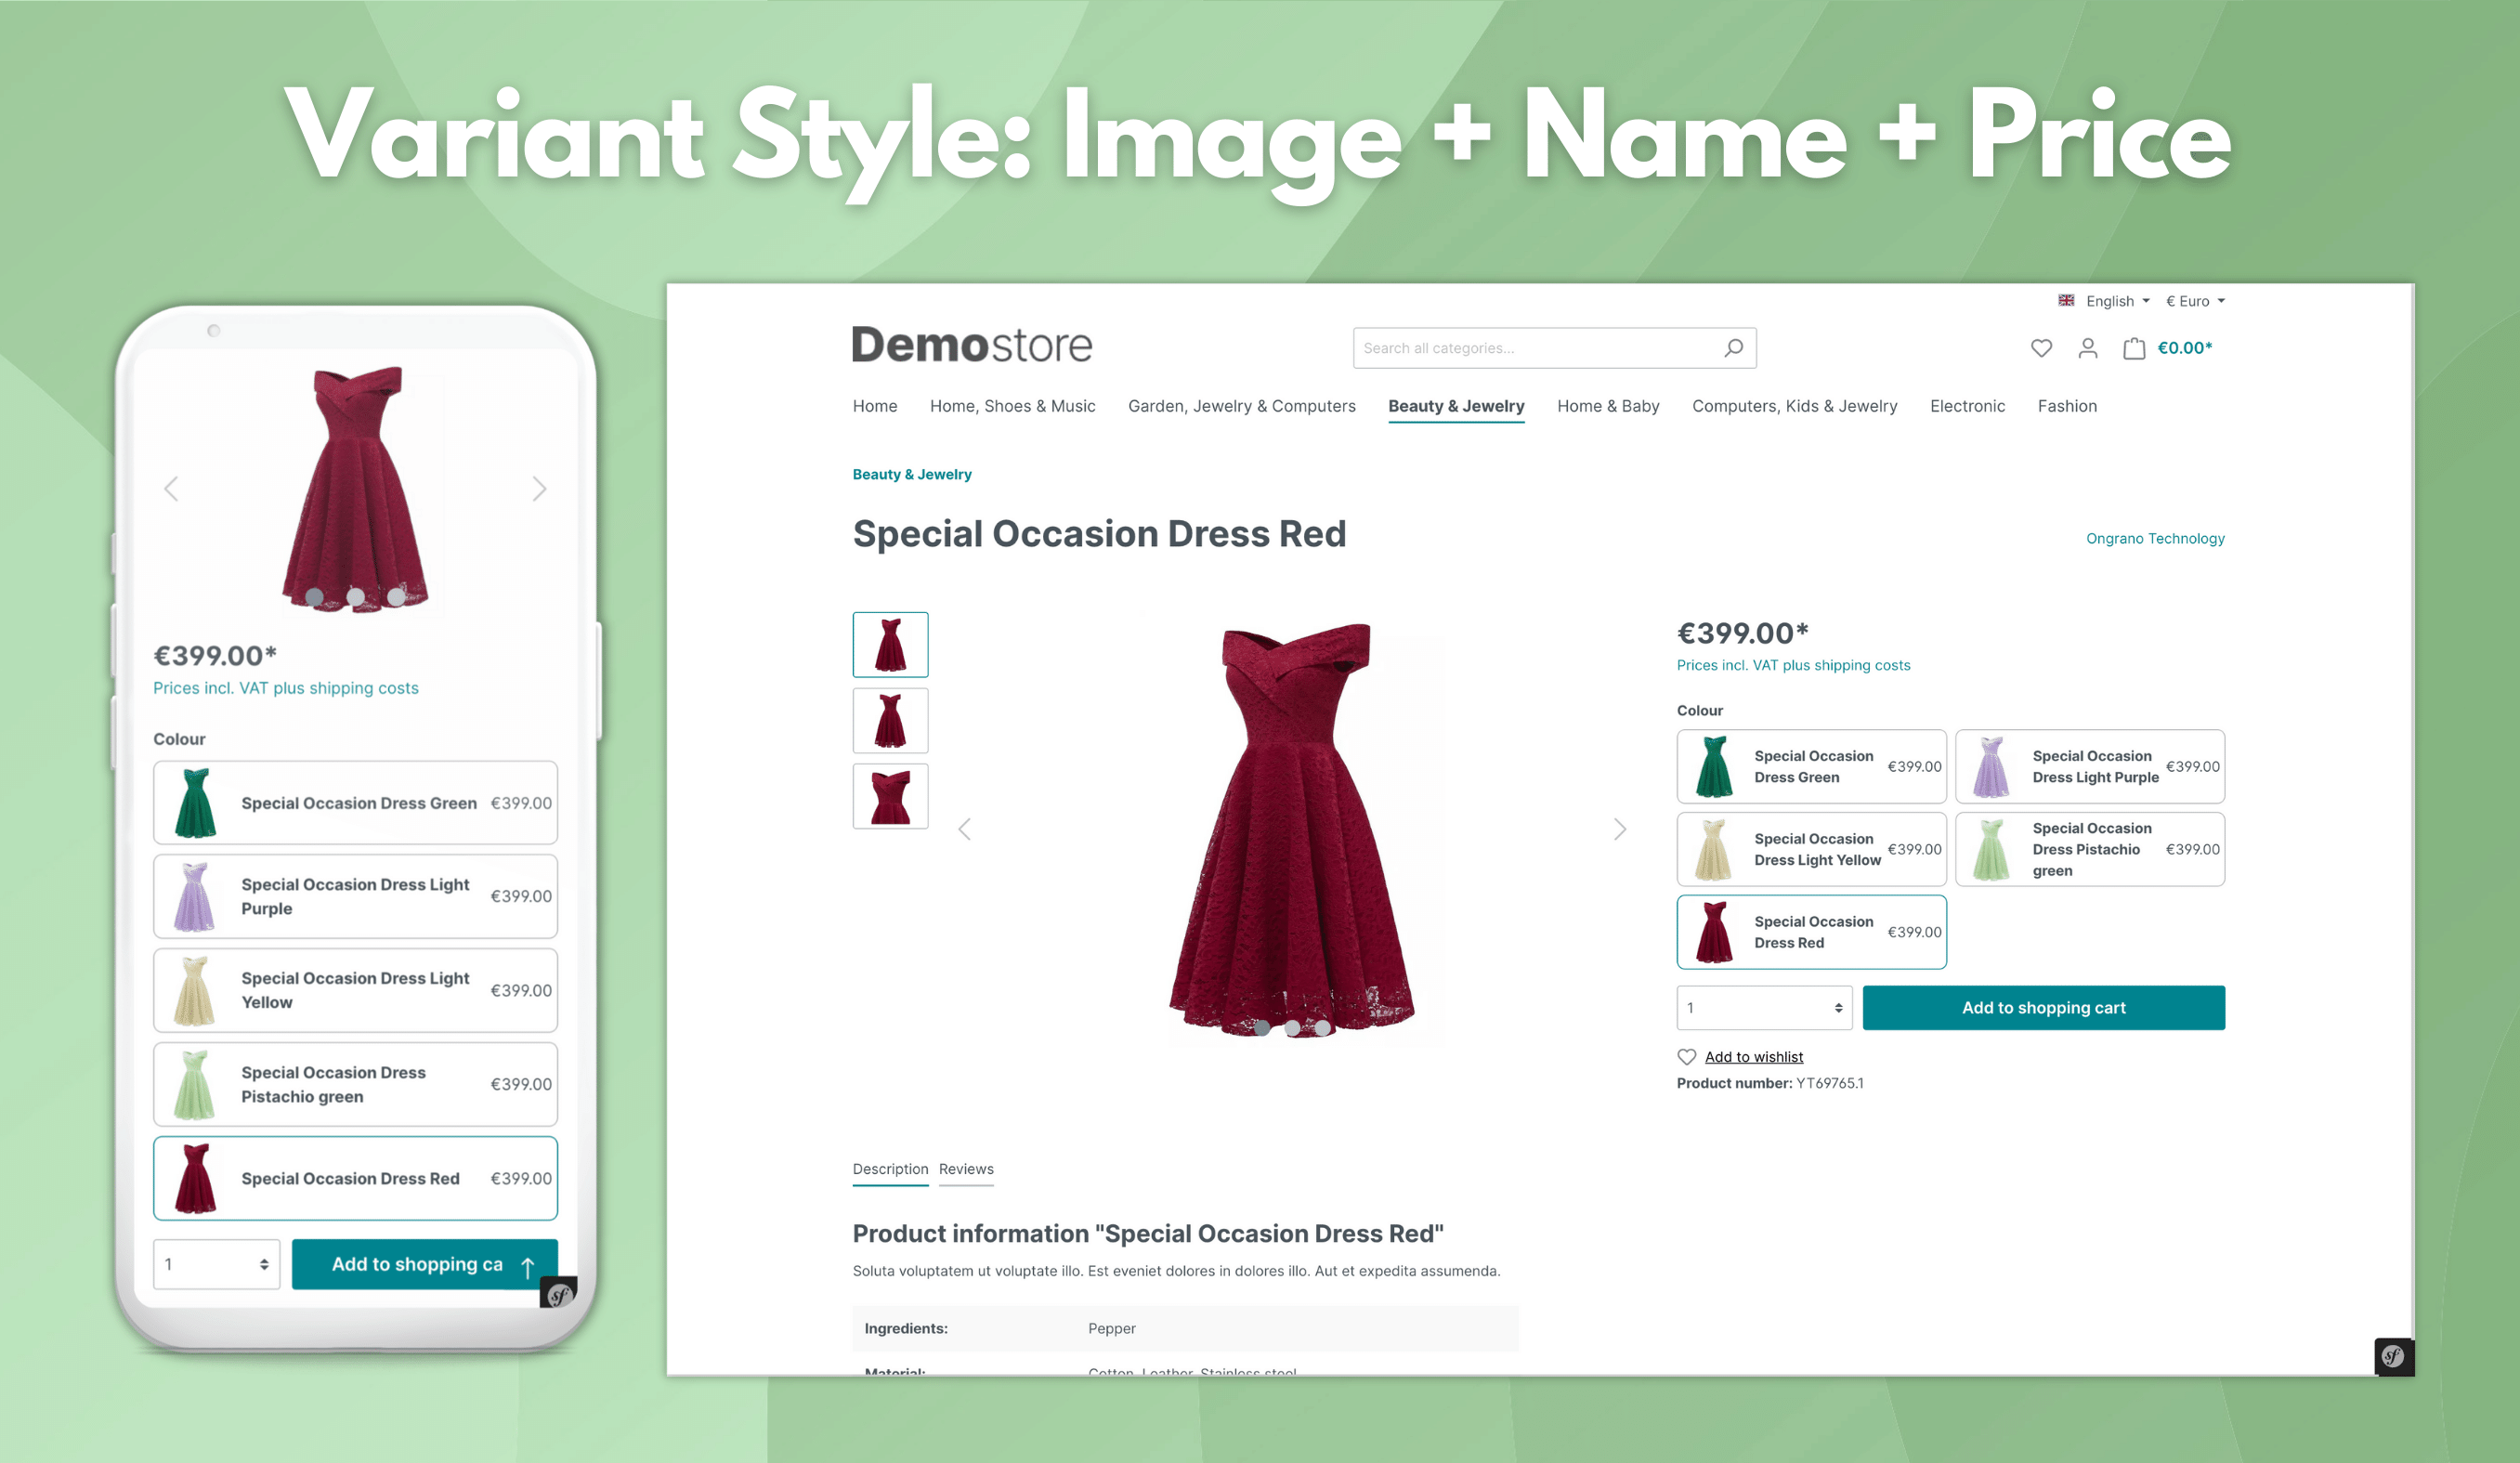Image resolution: width=2520 pixels, height=1463 pixels.
Task: Open the account user icon
Action: pyautogui.click(x=2087, y=348)
